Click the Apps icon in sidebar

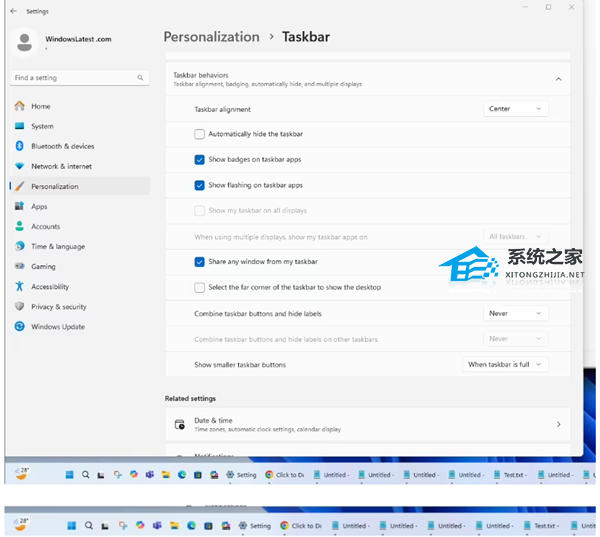tap(20, 206)
